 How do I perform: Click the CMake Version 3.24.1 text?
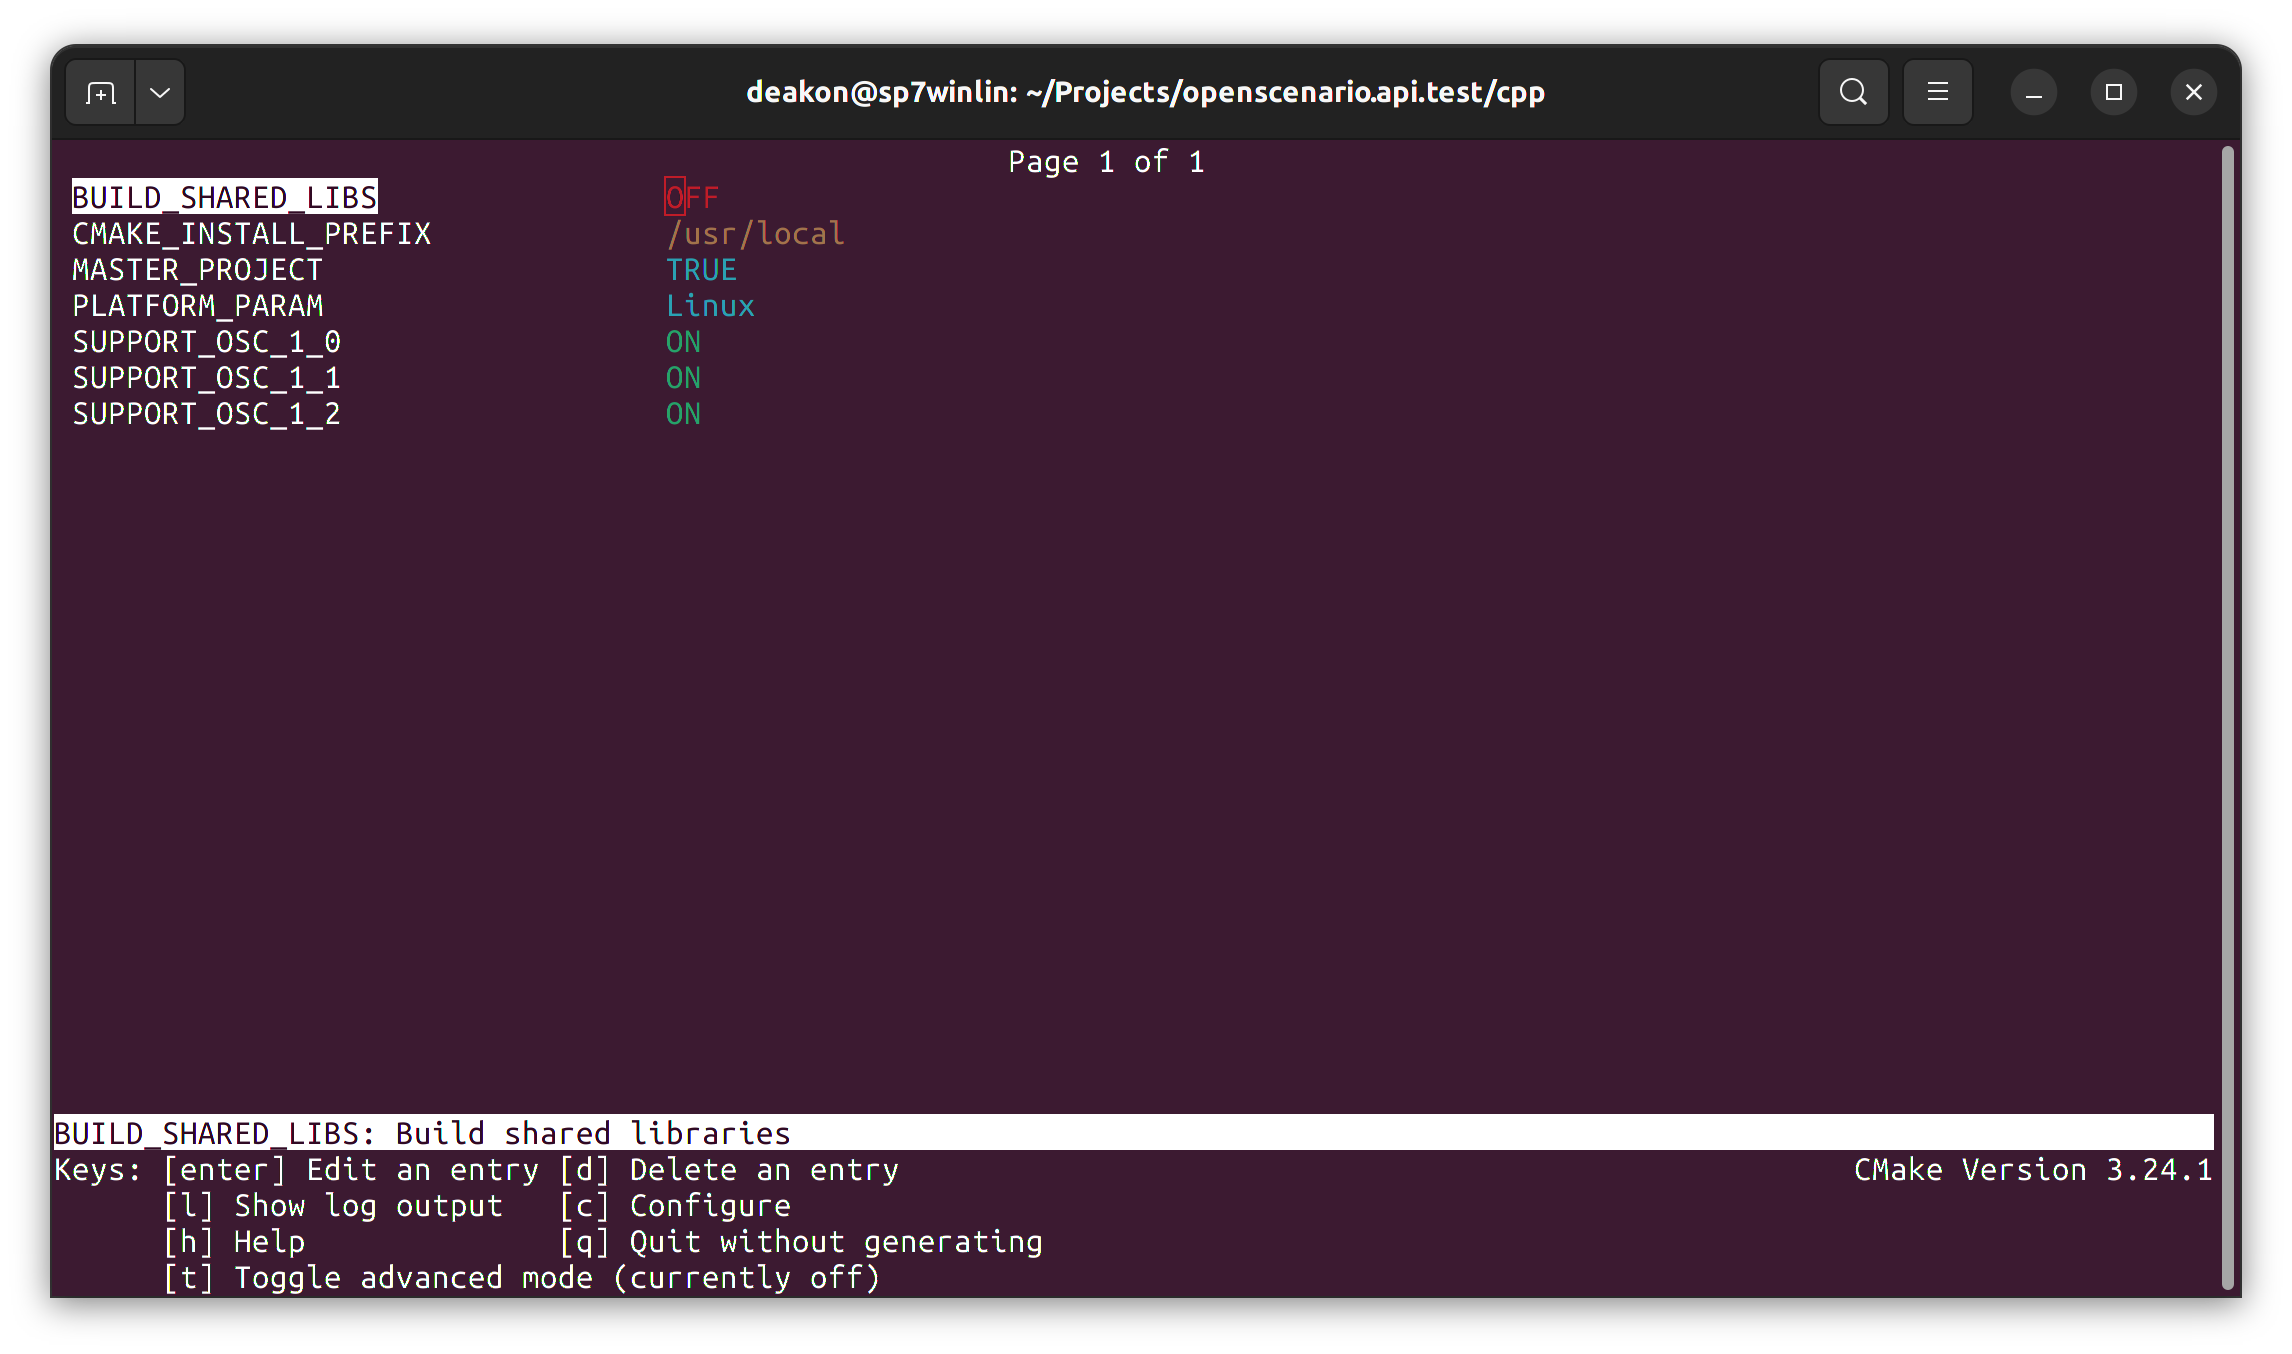click(2033, 1169)
